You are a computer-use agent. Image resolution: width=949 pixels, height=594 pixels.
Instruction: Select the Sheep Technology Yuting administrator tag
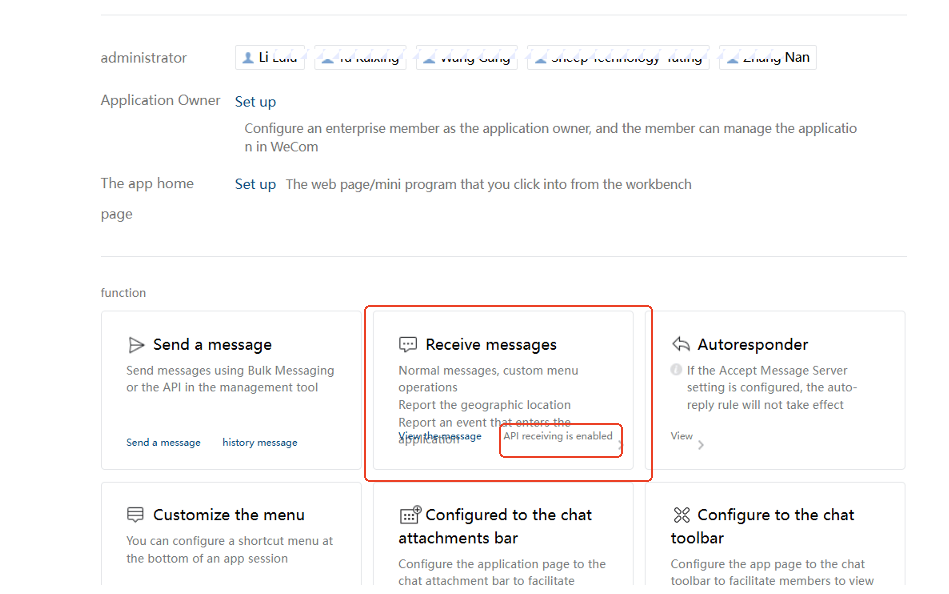pyautogui.click(x=618, y=58)
